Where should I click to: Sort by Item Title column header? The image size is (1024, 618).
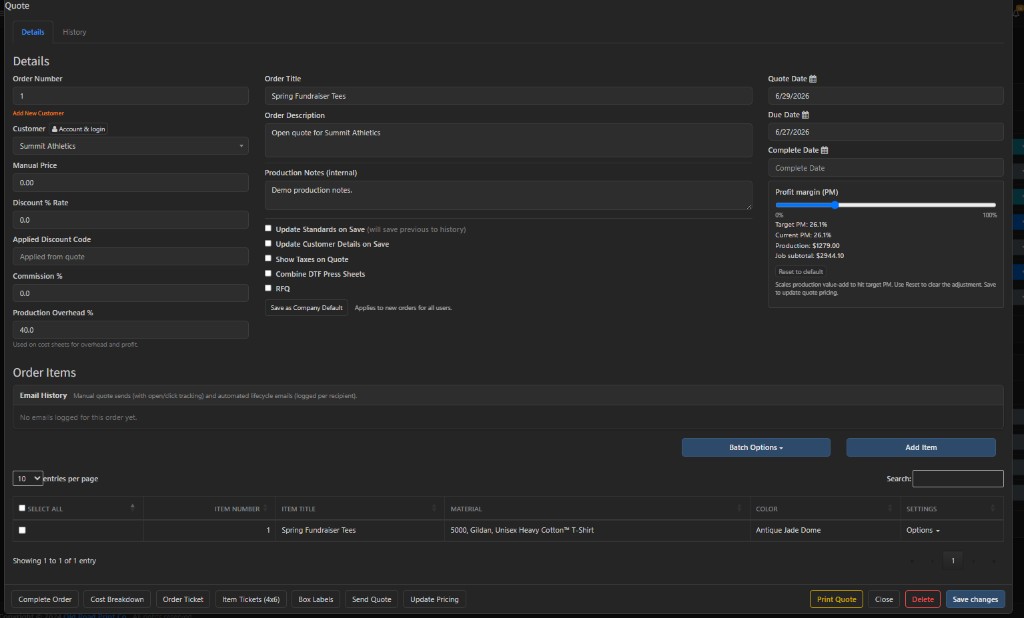359,509
